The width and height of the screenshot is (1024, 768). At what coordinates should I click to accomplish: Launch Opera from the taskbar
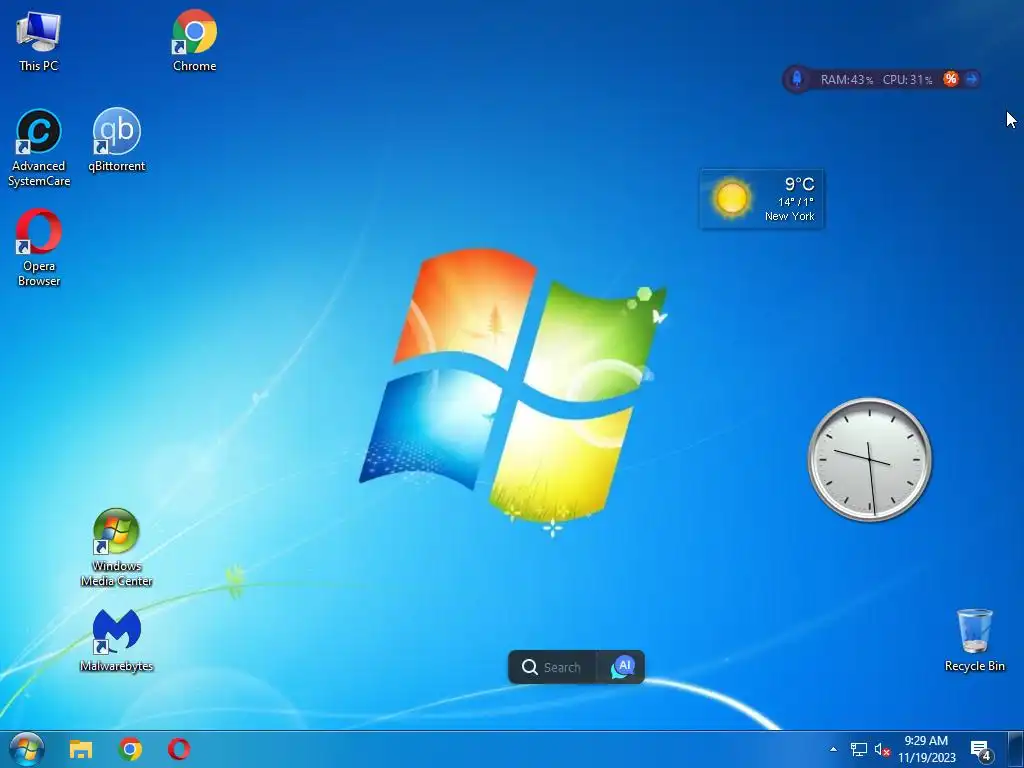(x=179, y=749)
